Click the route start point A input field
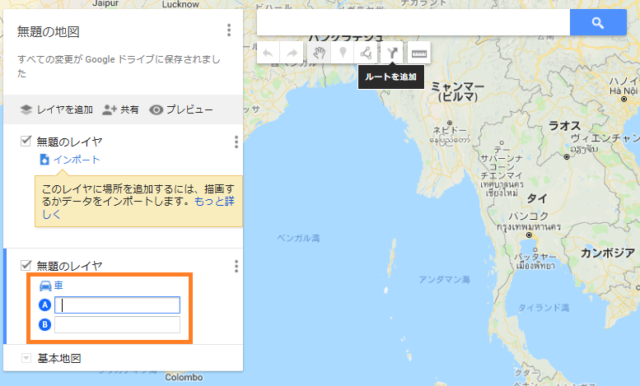The image size is (640, 386). coord(117,305)
